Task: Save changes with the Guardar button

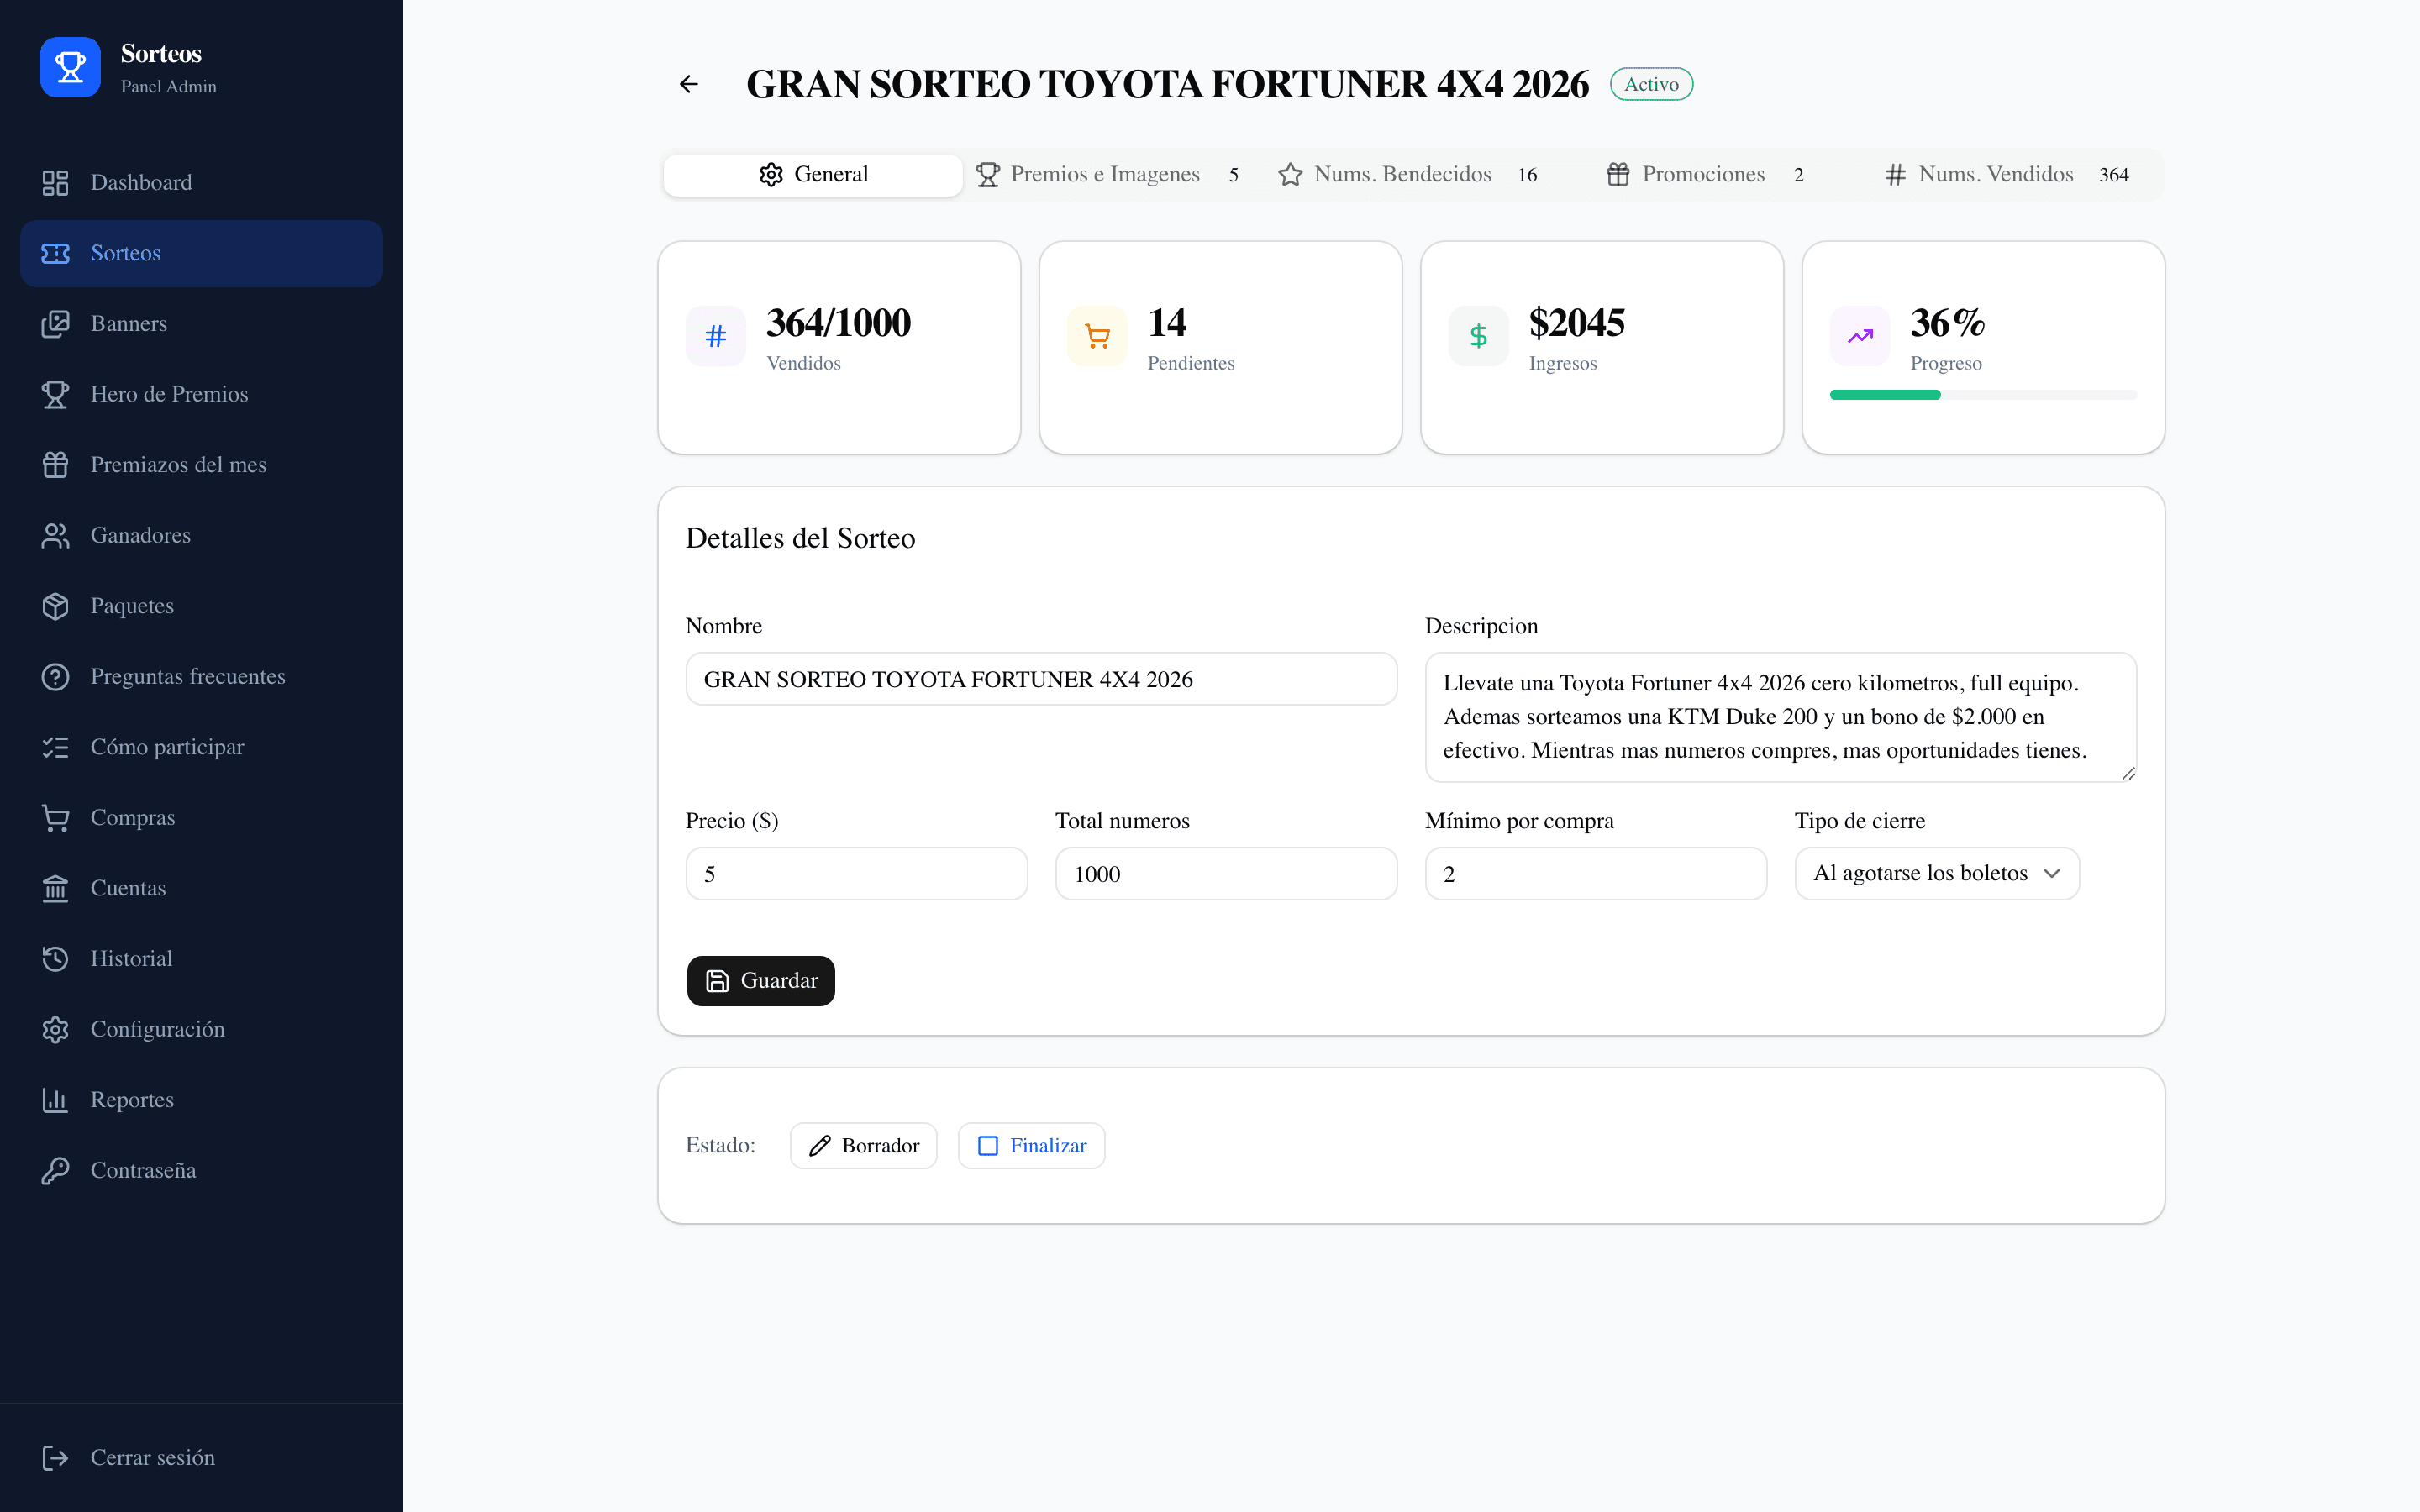Action: tap(760, 981)
